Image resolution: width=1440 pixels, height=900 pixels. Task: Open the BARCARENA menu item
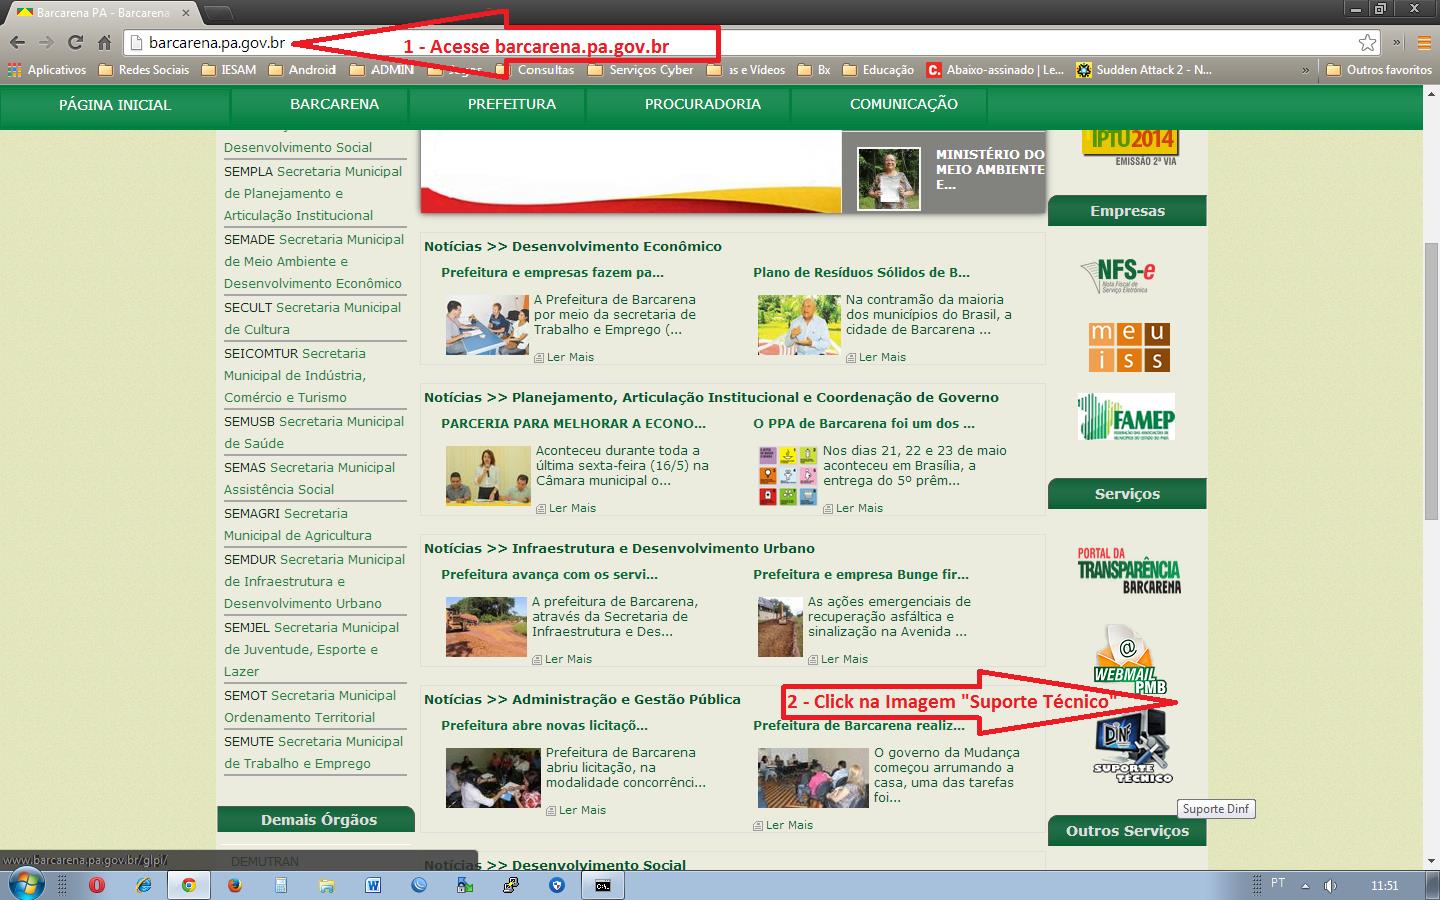coord(334,104)
